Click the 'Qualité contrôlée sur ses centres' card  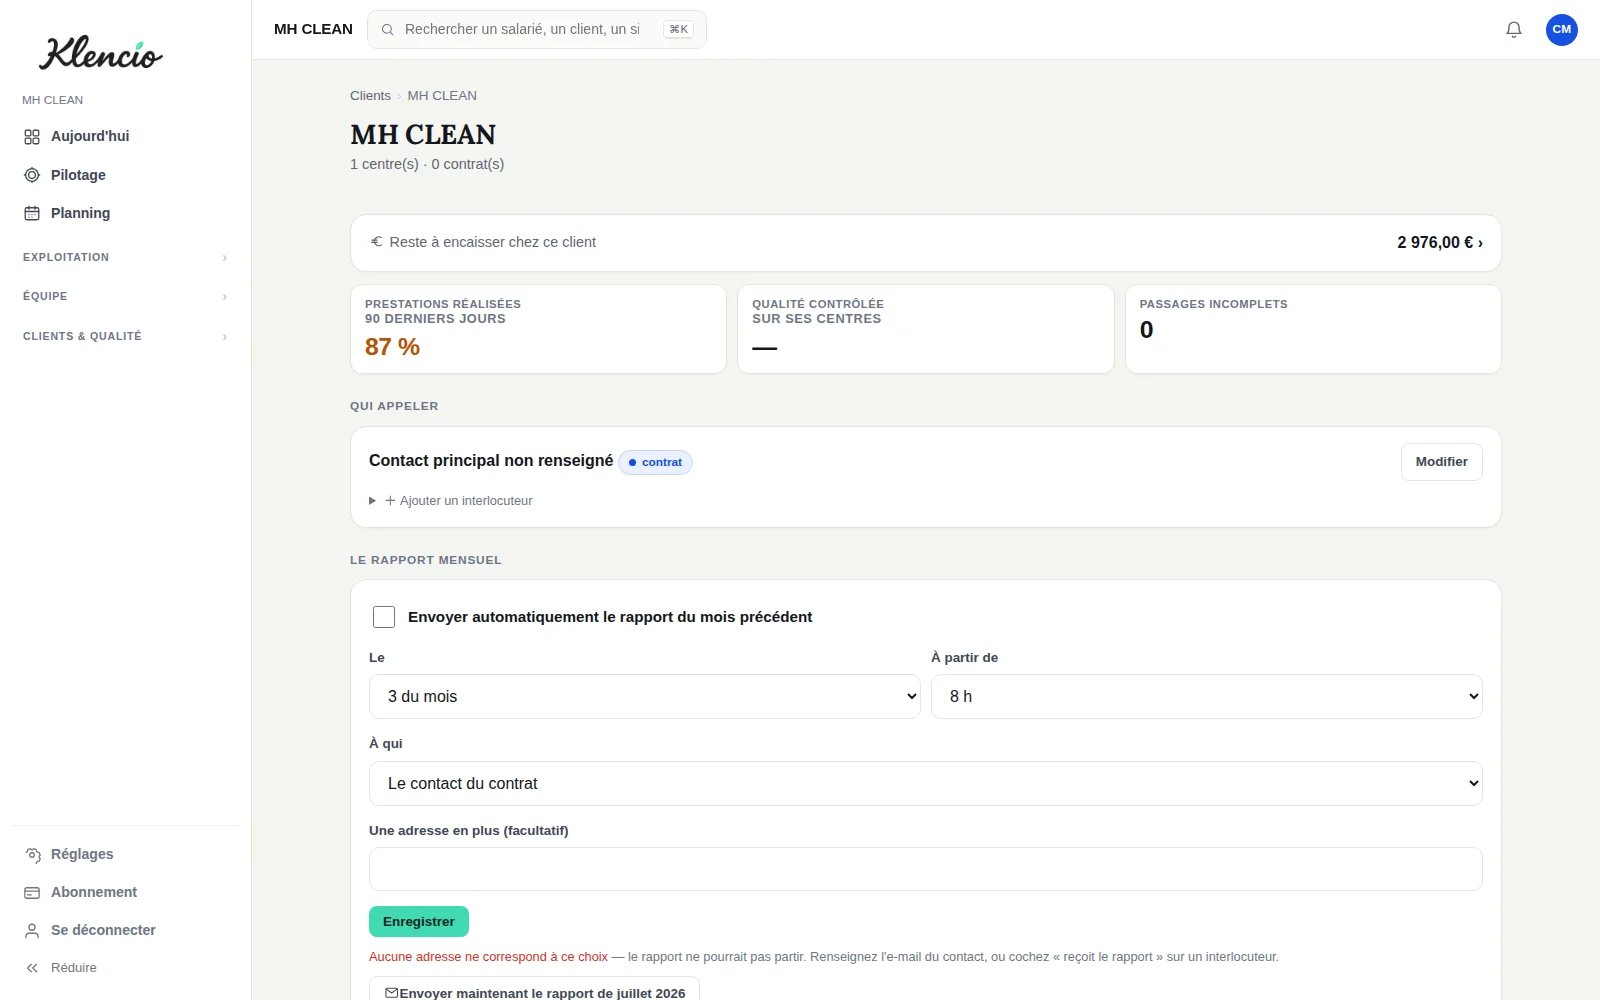pyautogui.click(x=926, y=329)
